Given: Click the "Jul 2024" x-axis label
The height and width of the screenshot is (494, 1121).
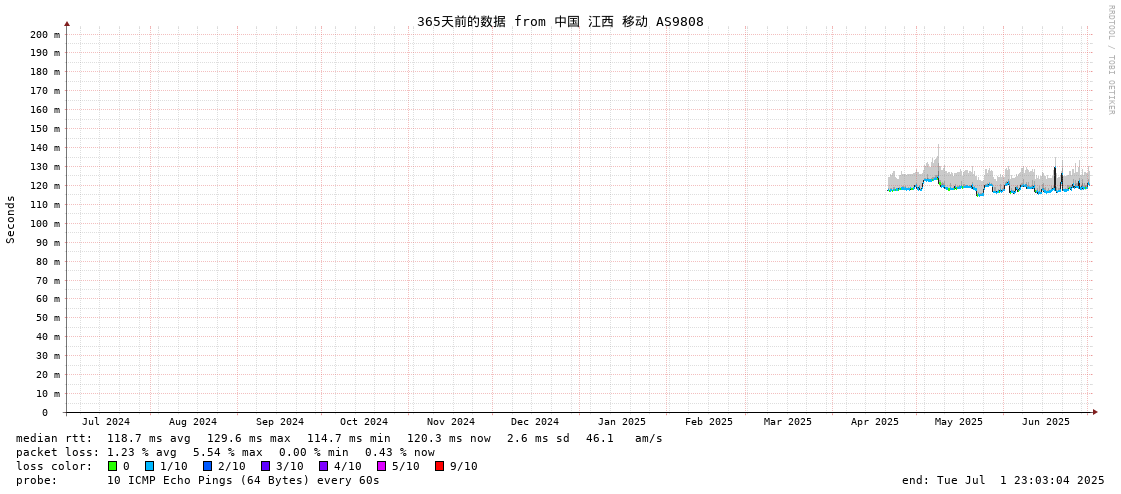Looking at the screenshot, I should [107, 422].
